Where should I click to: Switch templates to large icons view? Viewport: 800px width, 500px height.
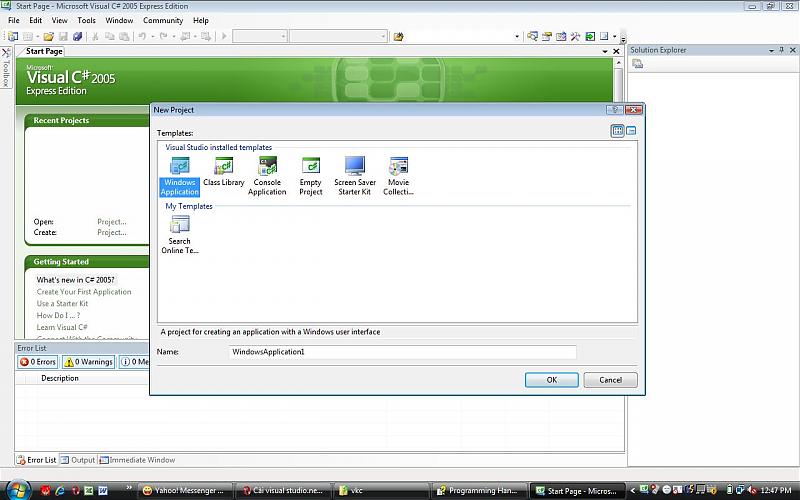click(618, 131)
